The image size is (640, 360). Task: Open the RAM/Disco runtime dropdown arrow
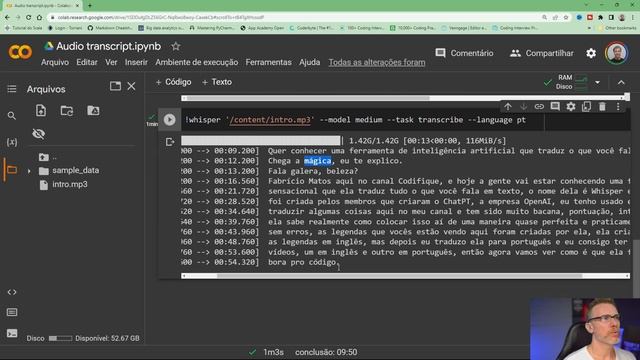pos(597,82)
